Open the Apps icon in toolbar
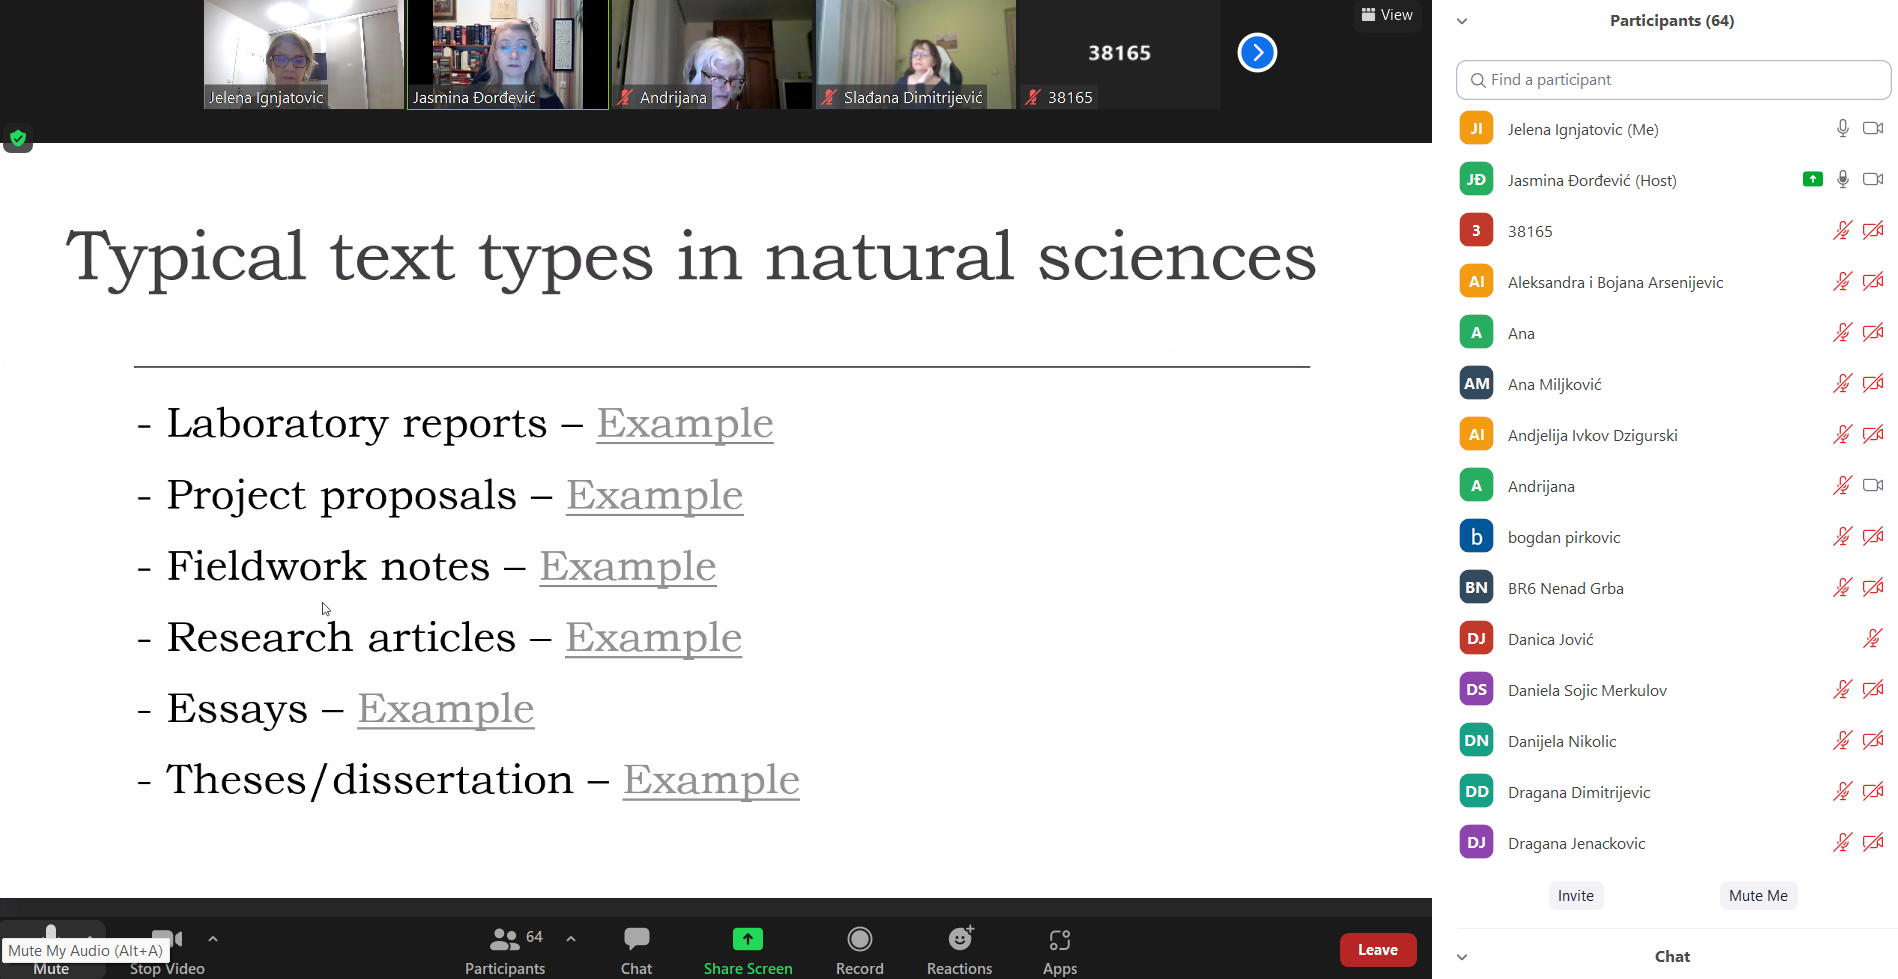Screen dimensions: 1898x979 1059,940
